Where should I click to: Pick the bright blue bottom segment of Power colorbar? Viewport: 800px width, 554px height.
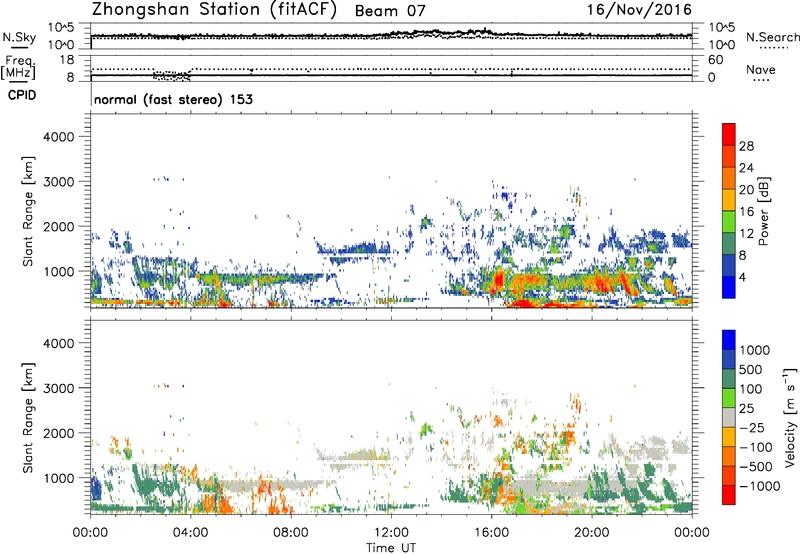coord(729,288)
